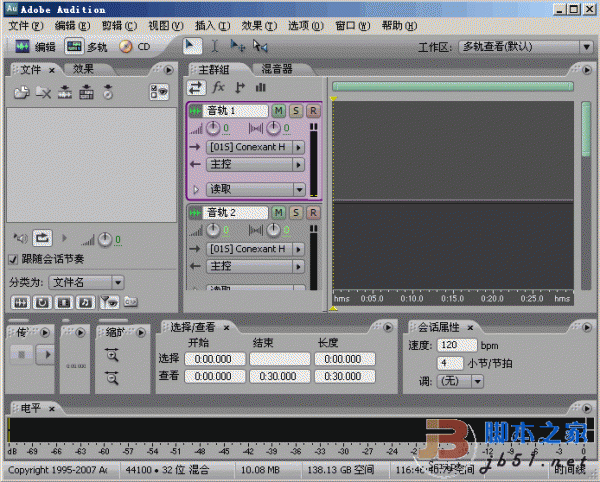This screenshot has height=482, width=600.
Task: Solo track 音轨 1 with S
Action: click(295, 111)
